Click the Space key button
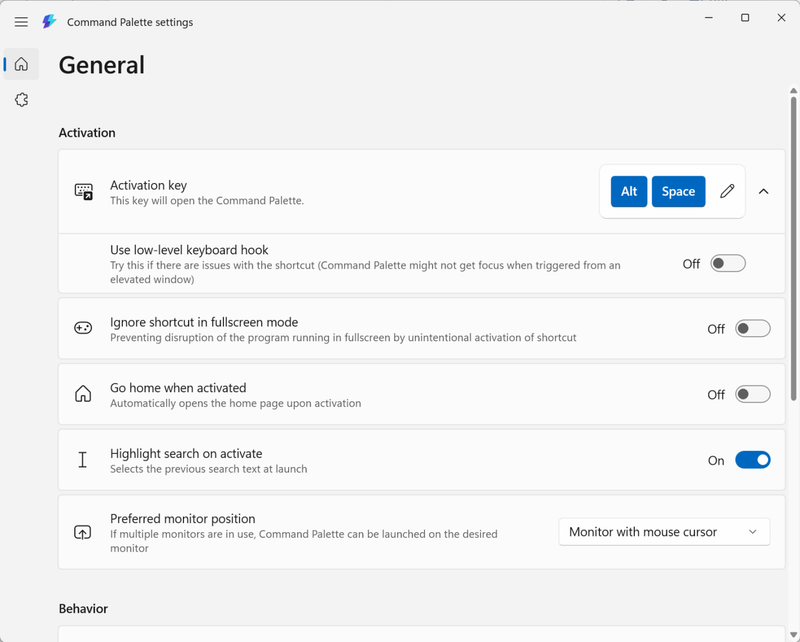This screenshot has height=642, width=800. click(x=678, y=191)
